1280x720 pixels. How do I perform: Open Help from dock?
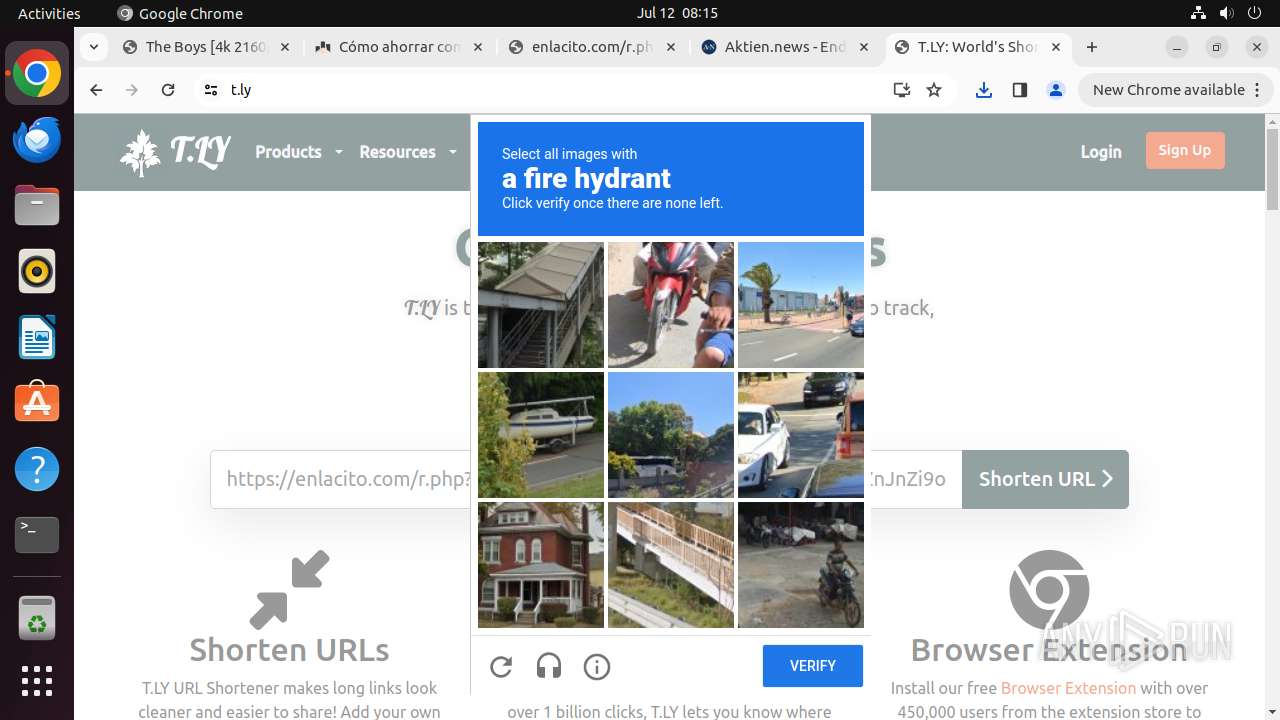tap(37, 469)
